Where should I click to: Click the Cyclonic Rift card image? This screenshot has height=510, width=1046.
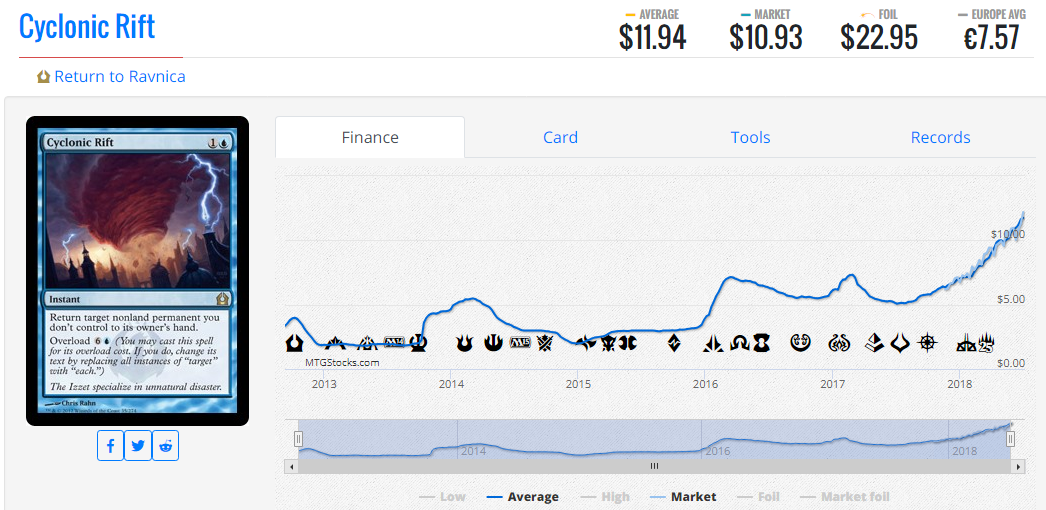(x=137, y=271)
